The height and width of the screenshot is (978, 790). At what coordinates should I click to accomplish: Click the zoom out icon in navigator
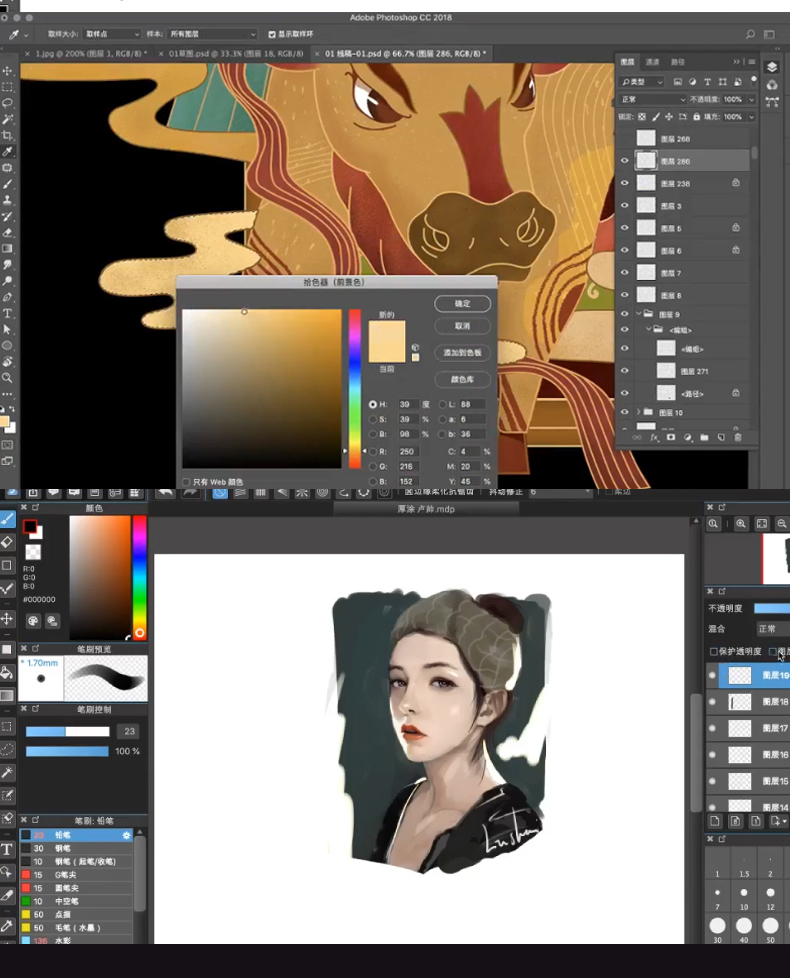pos(782,524)
